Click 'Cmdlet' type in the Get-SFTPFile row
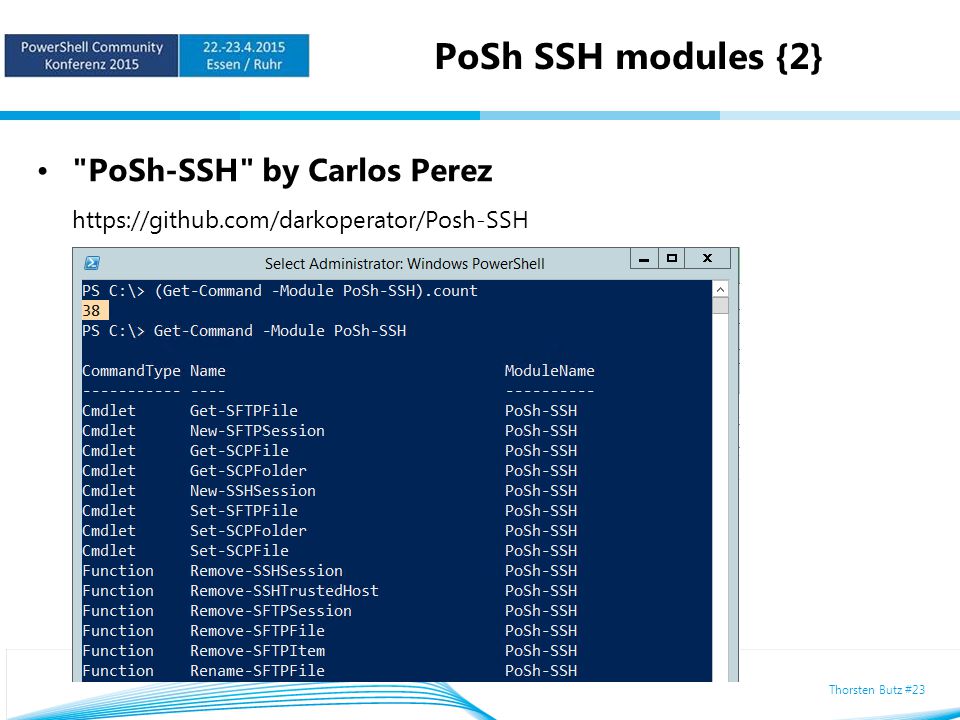 109,411
